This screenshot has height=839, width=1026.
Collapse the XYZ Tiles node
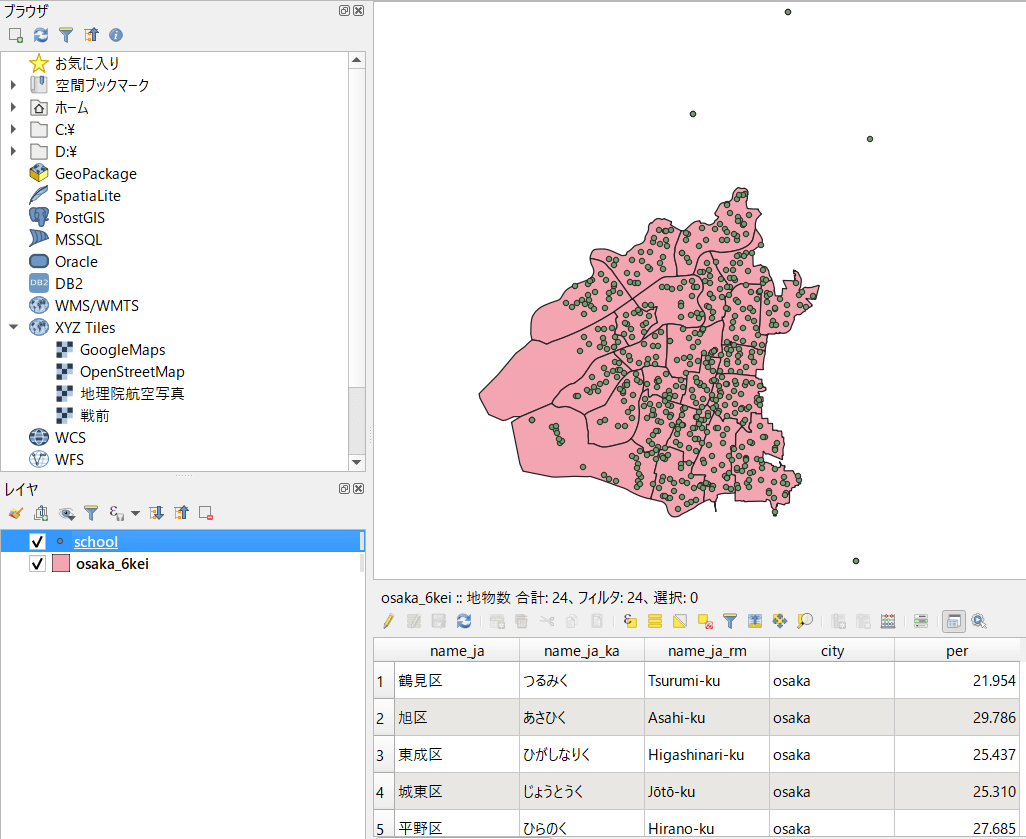tap(13, 327)
